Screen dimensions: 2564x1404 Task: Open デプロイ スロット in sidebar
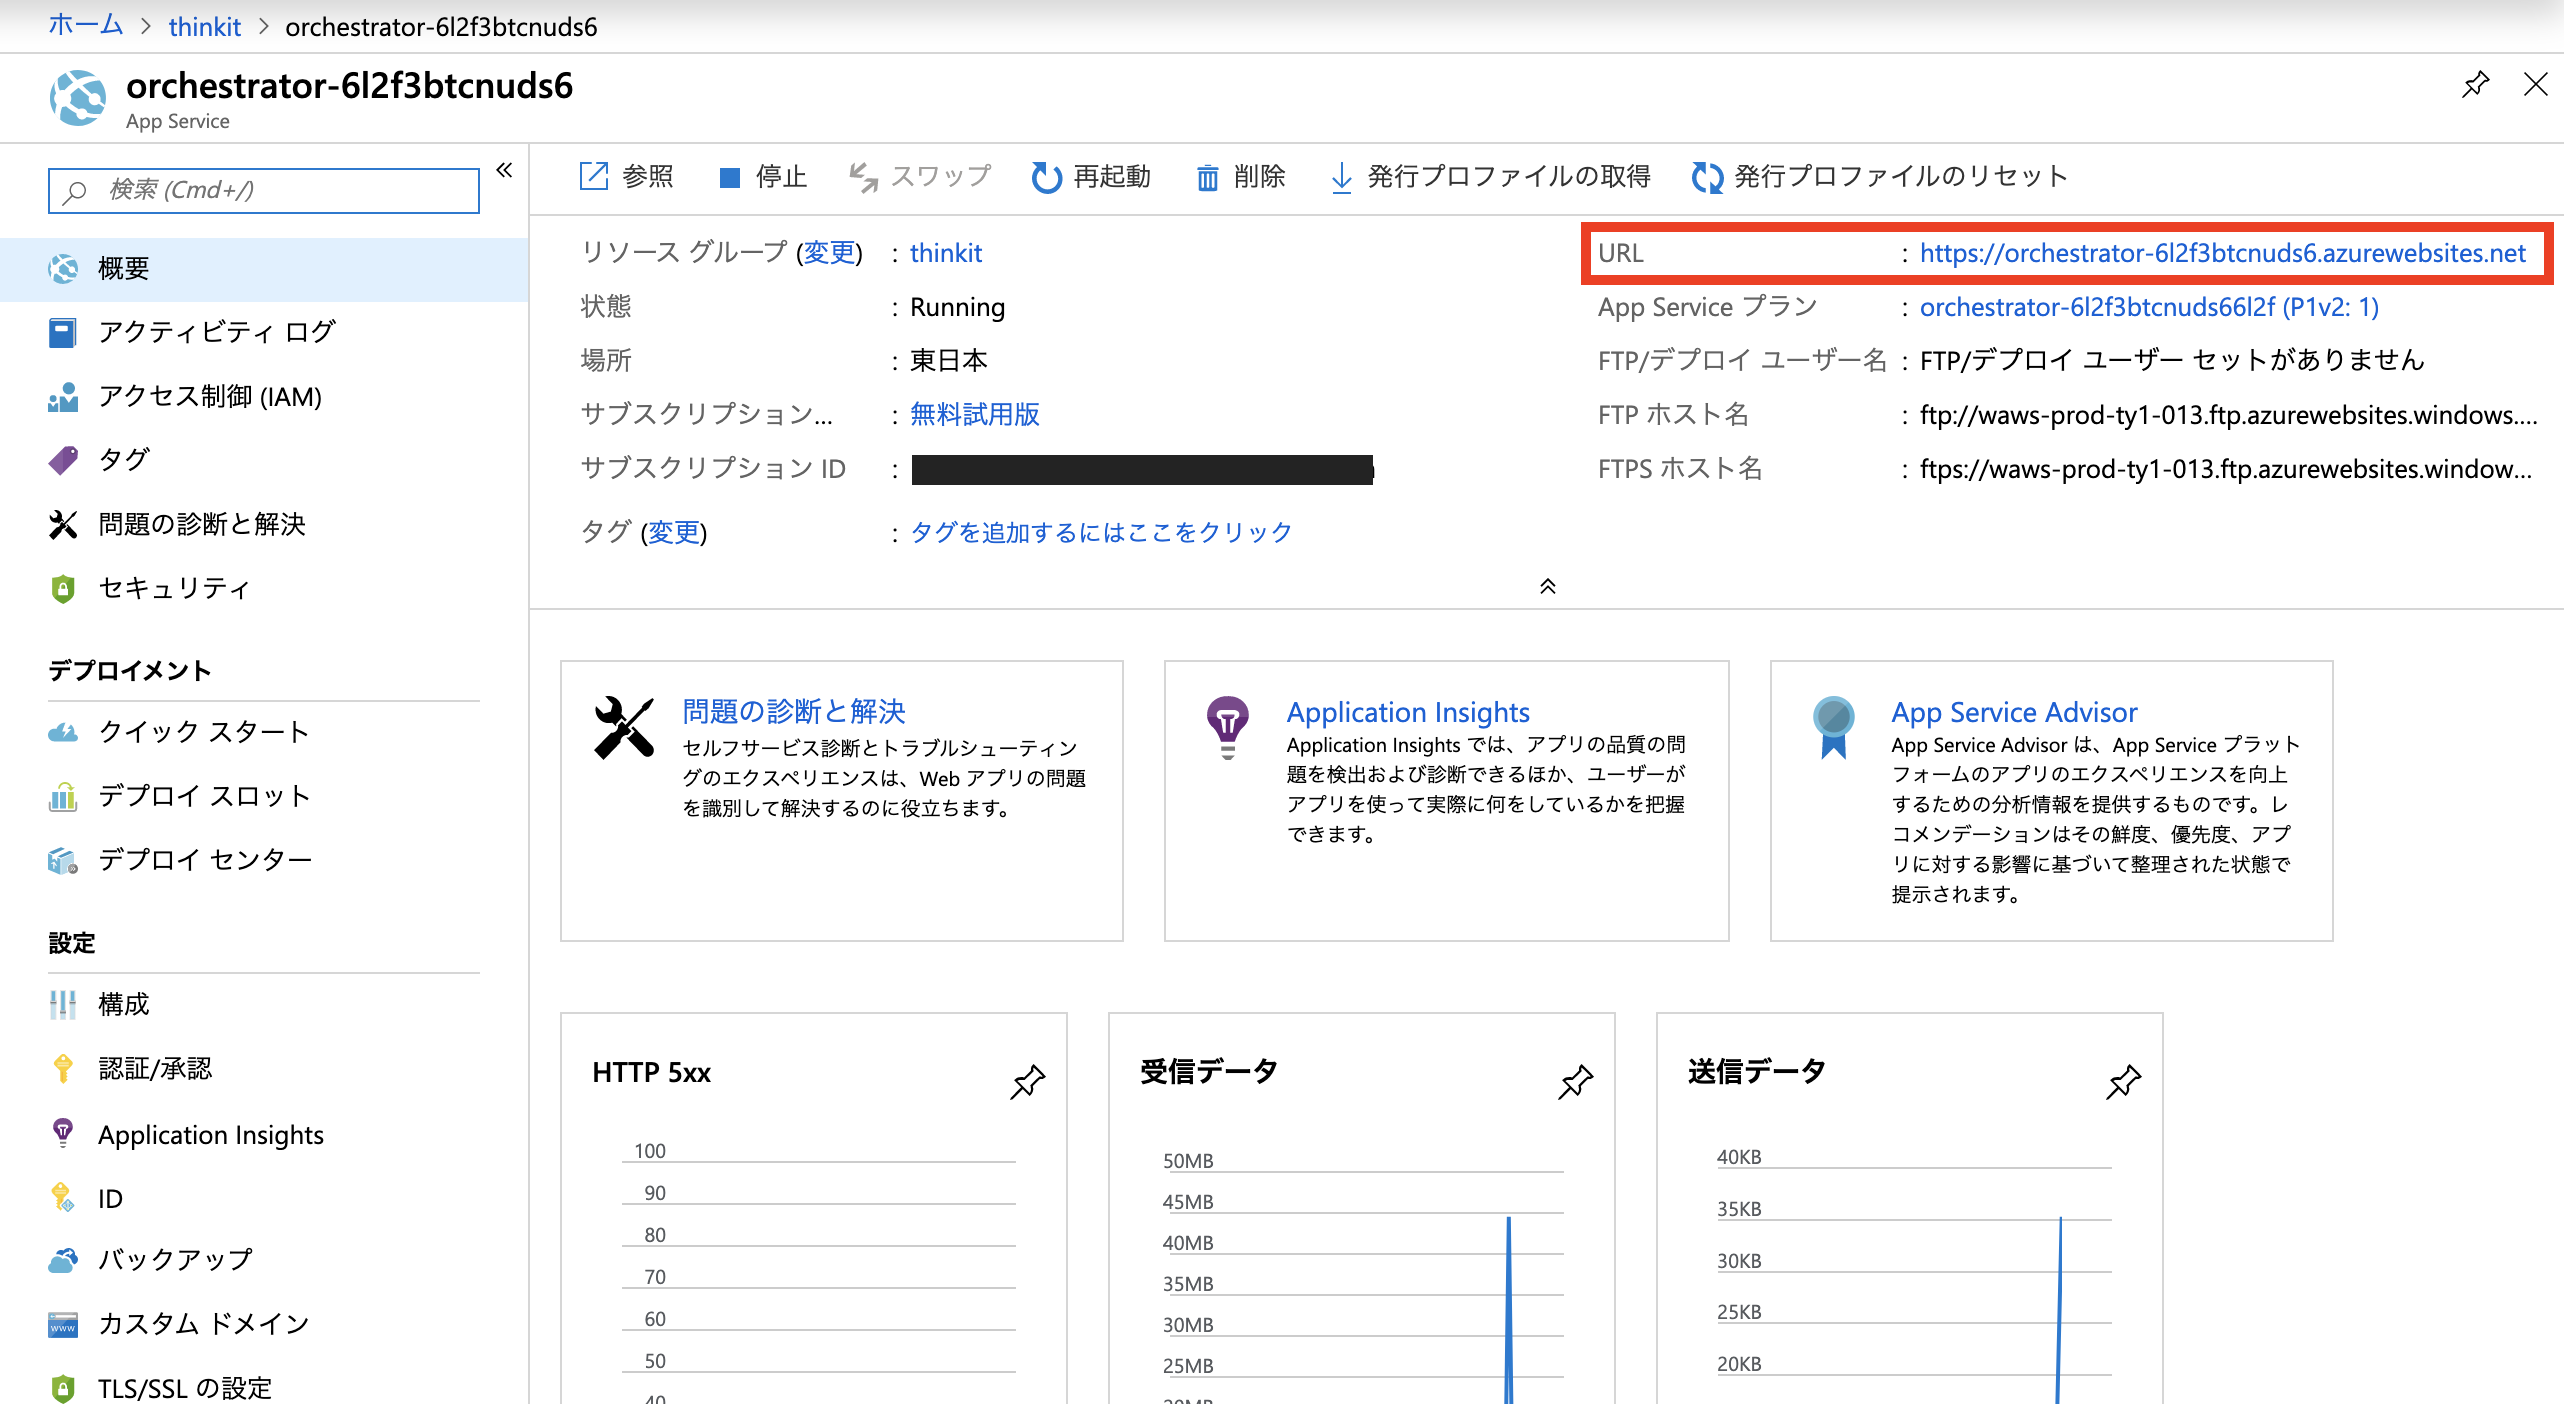[x=264, y=796]
